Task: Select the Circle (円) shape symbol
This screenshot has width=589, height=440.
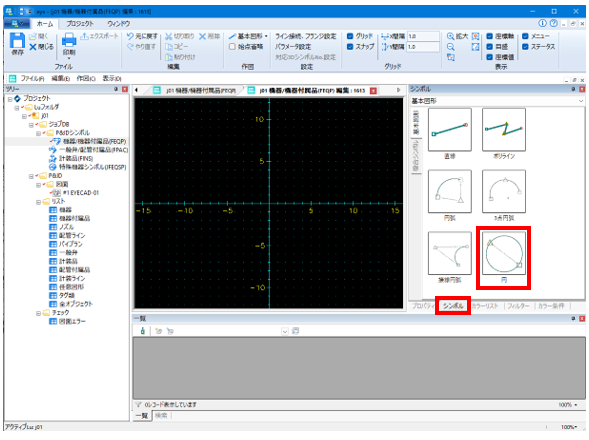Action: (x=503, y=253)
